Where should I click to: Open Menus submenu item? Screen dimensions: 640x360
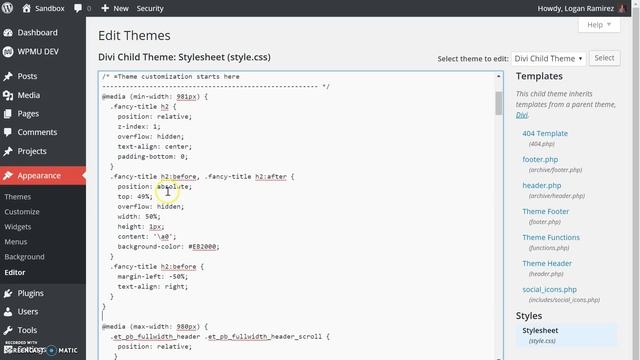tap(16, 242)
